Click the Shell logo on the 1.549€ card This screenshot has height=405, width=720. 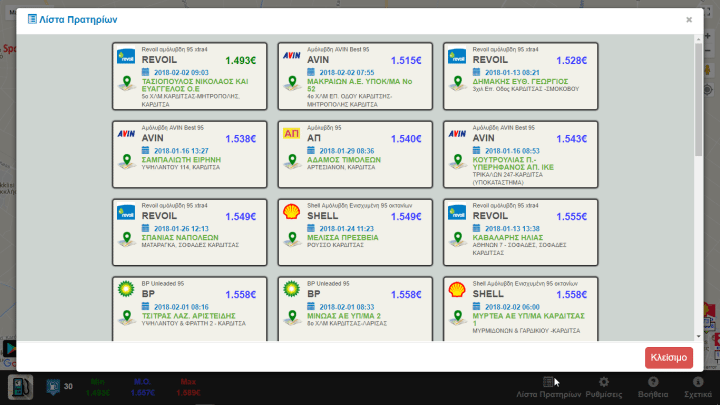coord(292,212)
